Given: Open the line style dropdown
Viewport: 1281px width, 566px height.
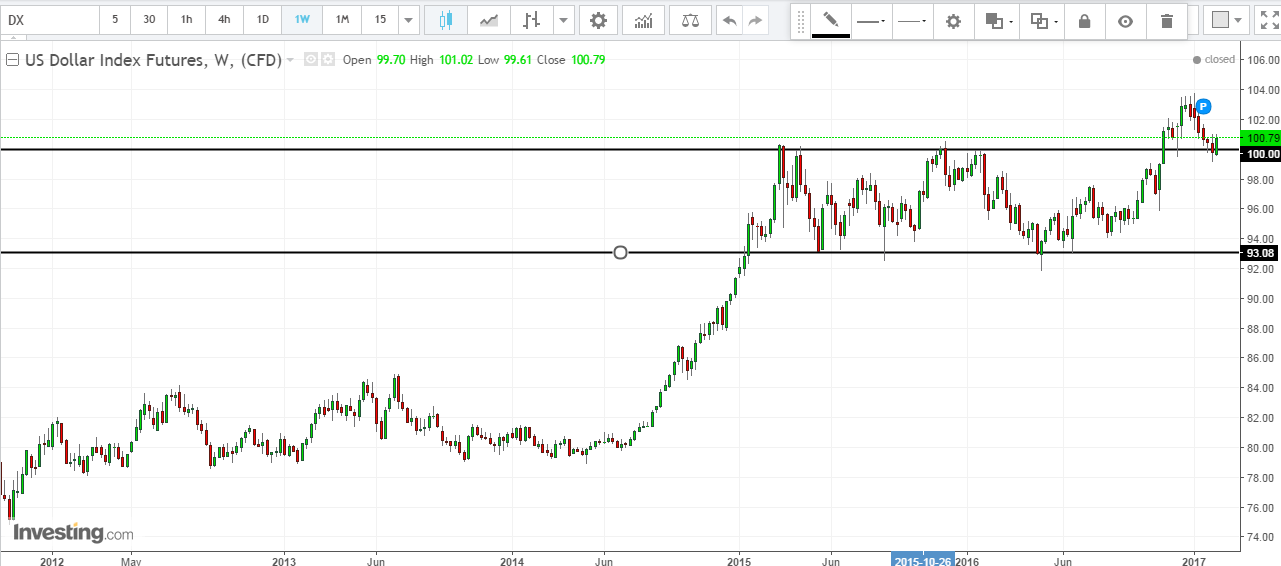Looking at the screenshot, I should 911,21.
